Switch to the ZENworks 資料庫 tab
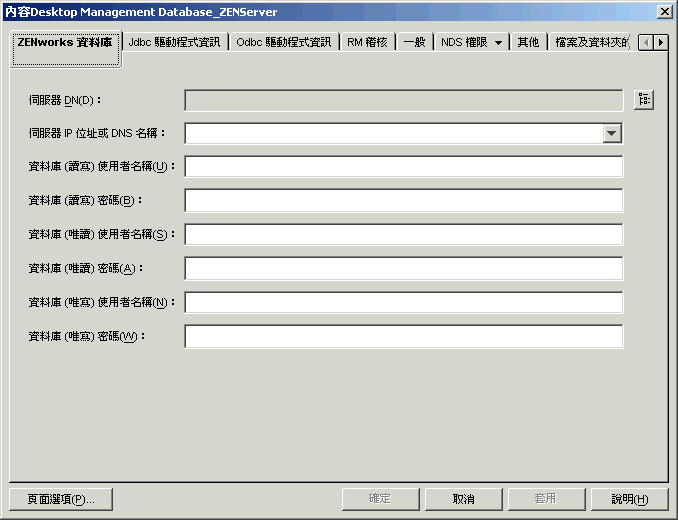 [x=65, y=49]
